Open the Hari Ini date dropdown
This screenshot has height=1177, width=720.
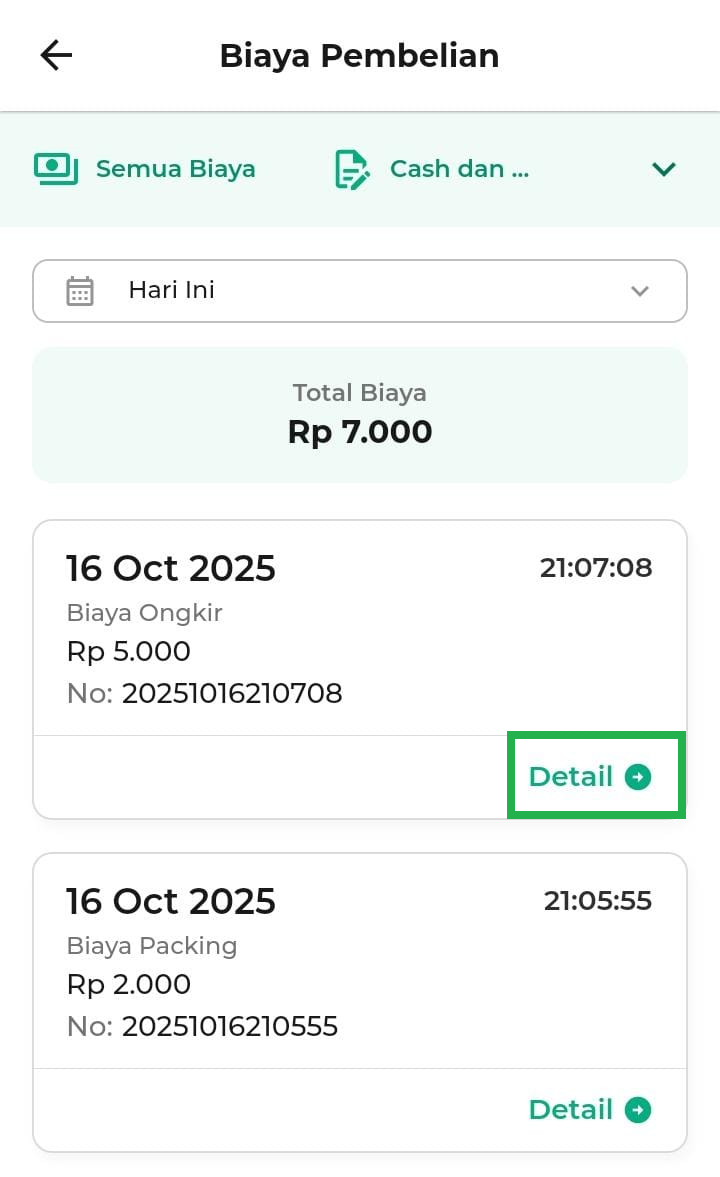coord(359,291)
